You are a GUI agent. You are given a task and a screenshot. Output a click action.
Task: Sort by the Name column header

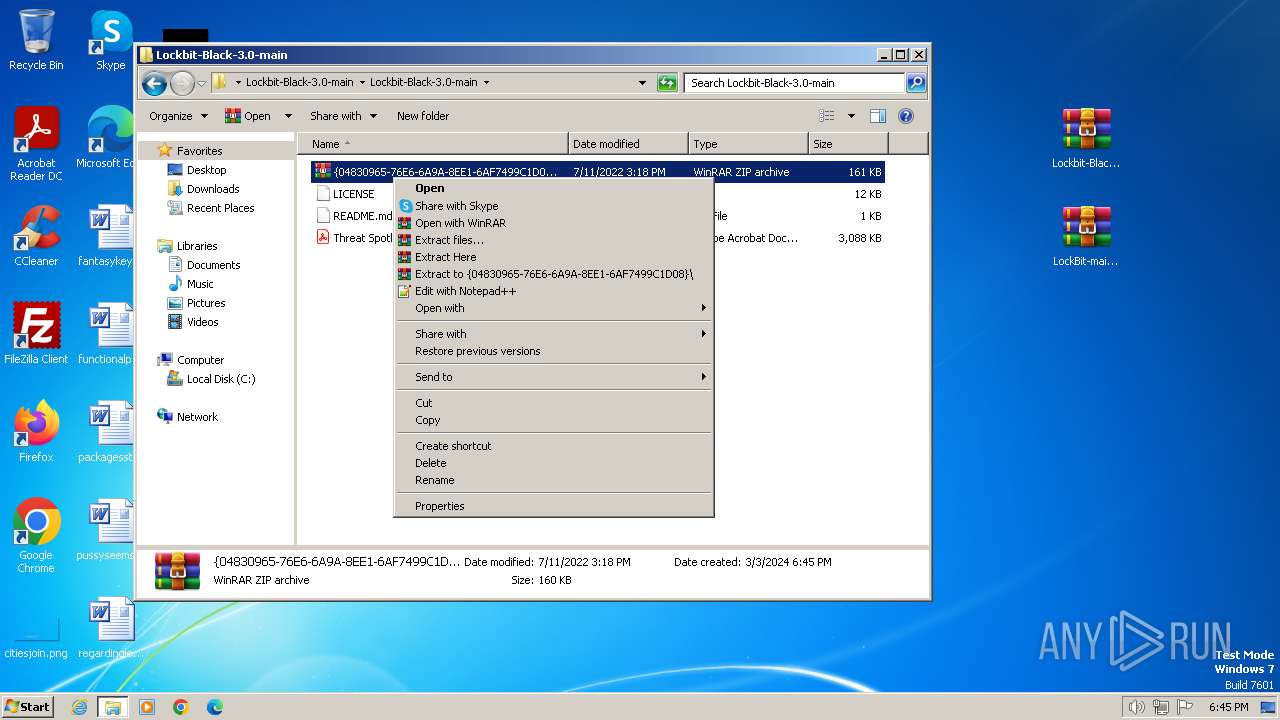click(433, 144)
